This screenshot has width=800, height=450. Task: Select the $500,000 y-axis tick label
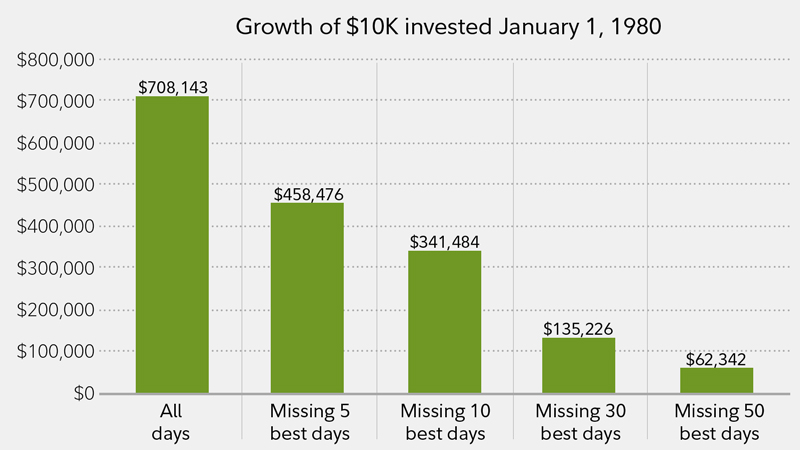click(57, 185)
